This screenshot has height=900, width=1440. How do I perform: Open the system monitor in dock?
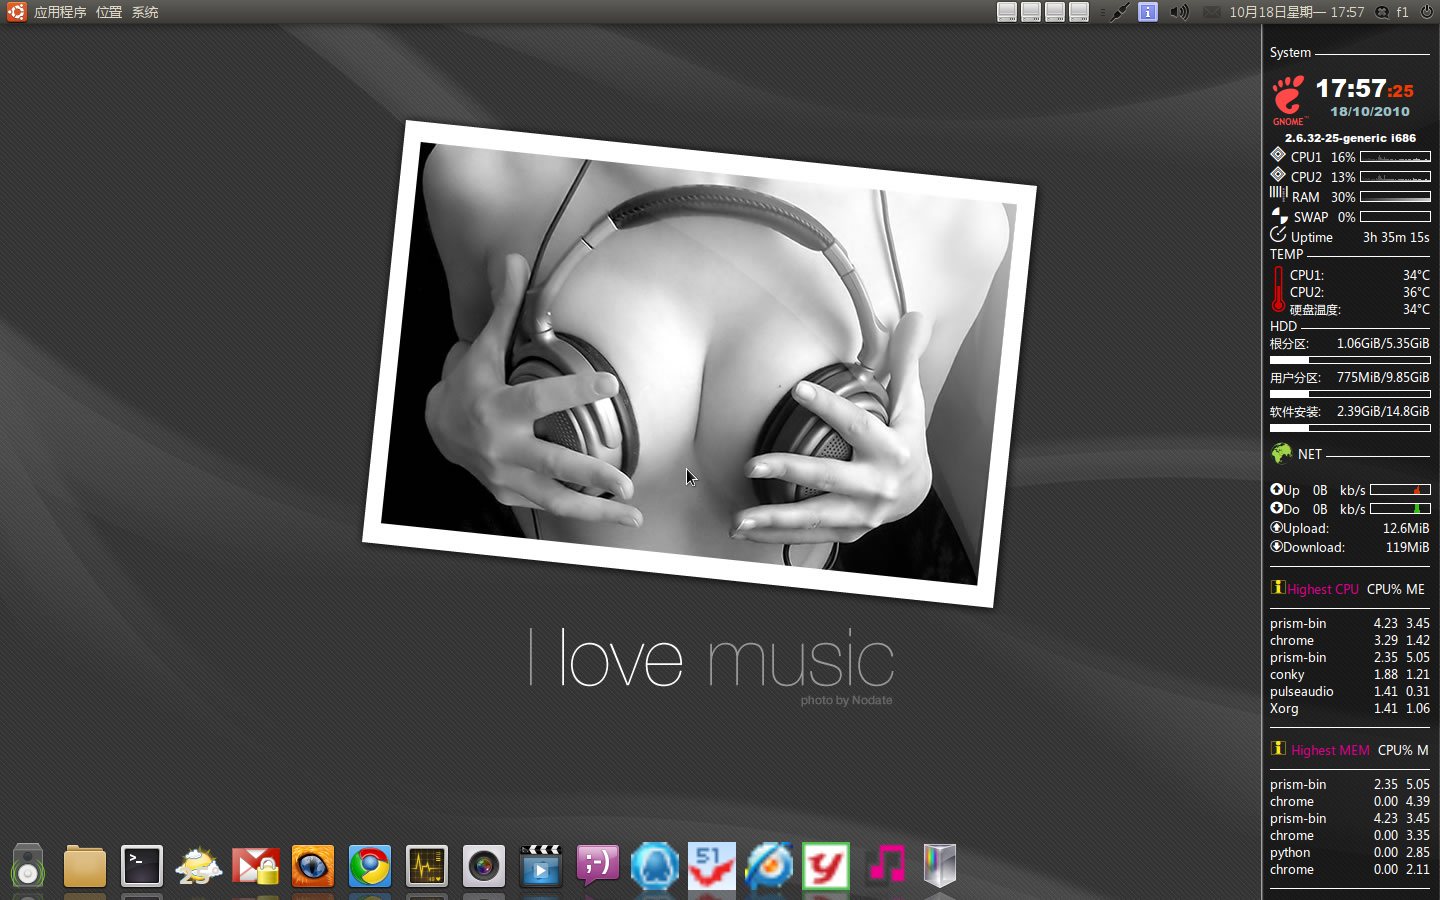click(x=427, y=866)
